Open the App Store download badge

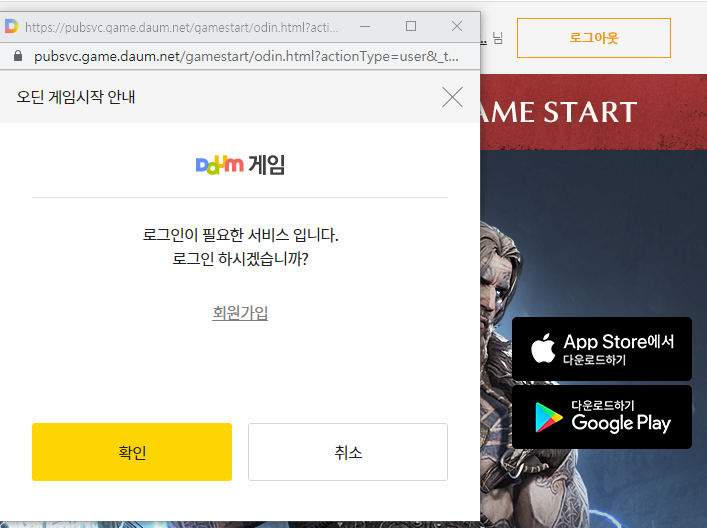coord(601,349)
